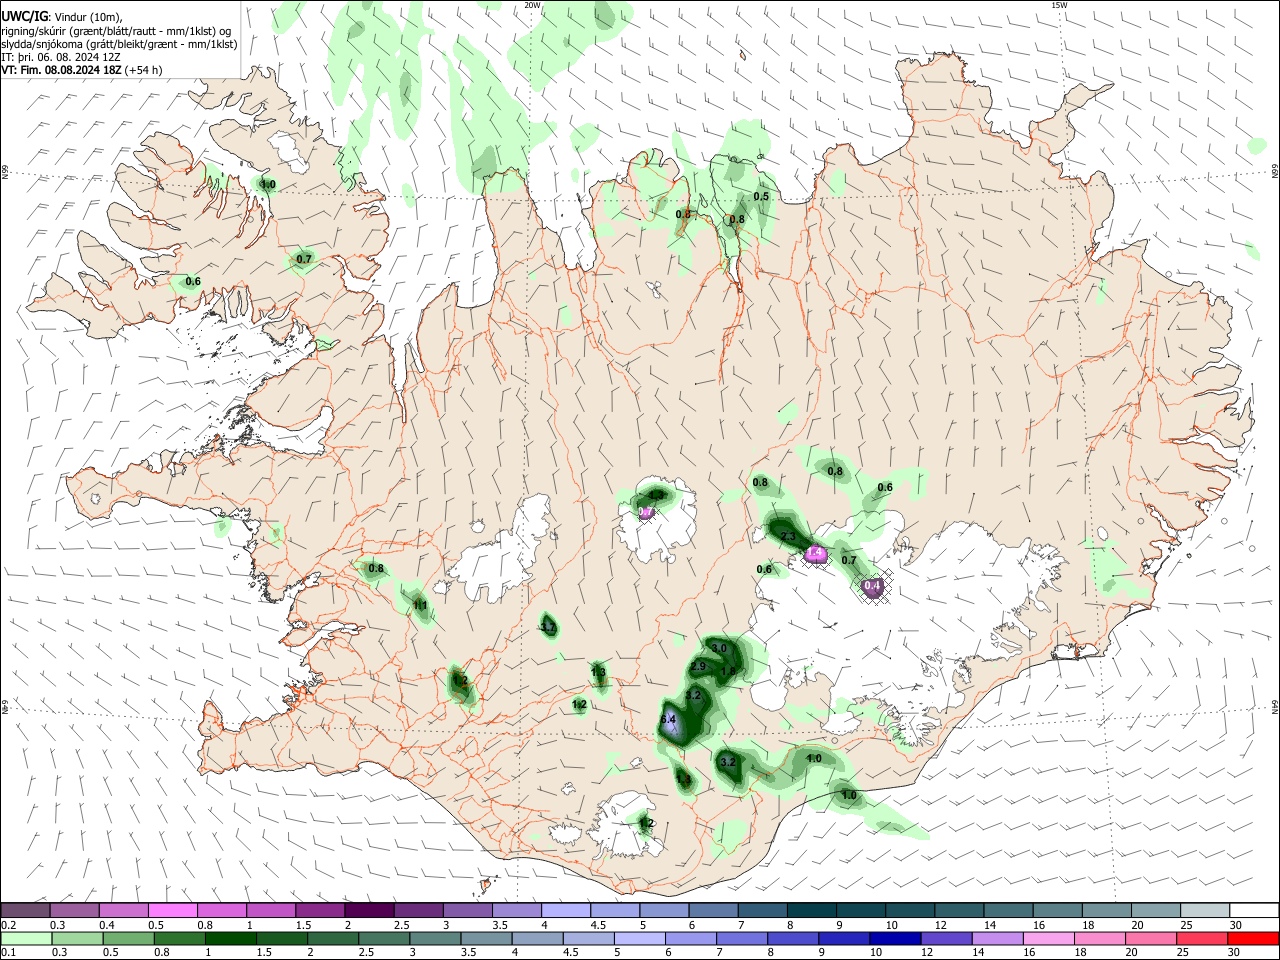Click the dark plum swatch starting at 0.2

[x=25, y=910]
